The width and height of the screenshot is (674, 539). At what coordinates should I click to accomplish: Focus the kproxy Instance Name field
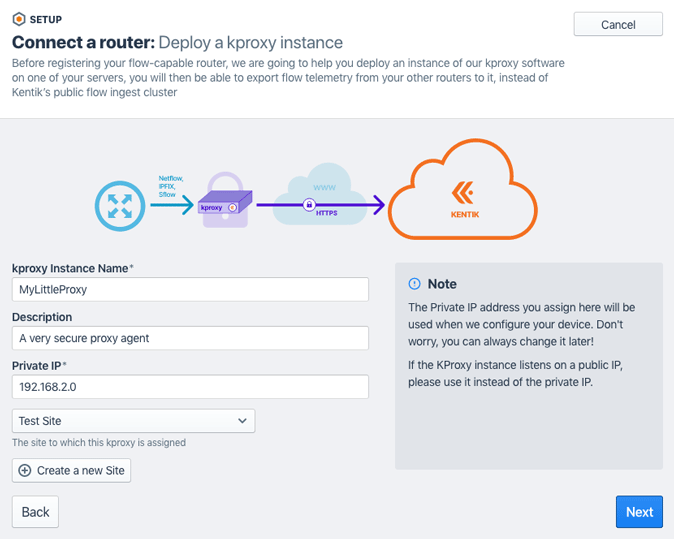point(190,290)
